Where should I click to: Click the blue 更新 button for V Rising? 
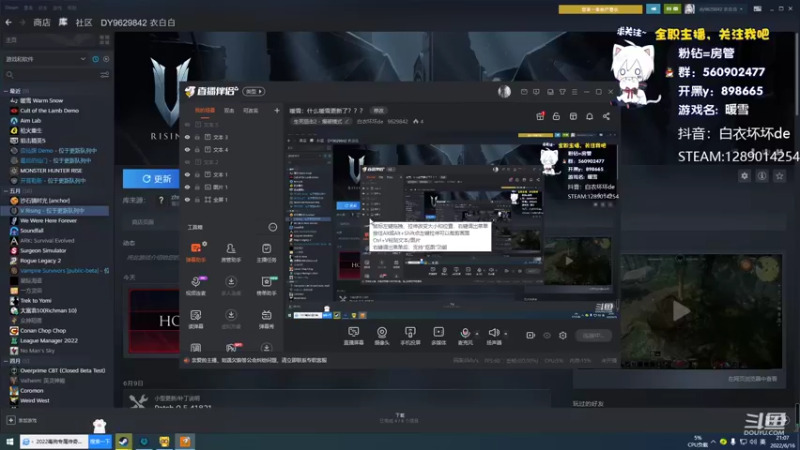point(151,179)
